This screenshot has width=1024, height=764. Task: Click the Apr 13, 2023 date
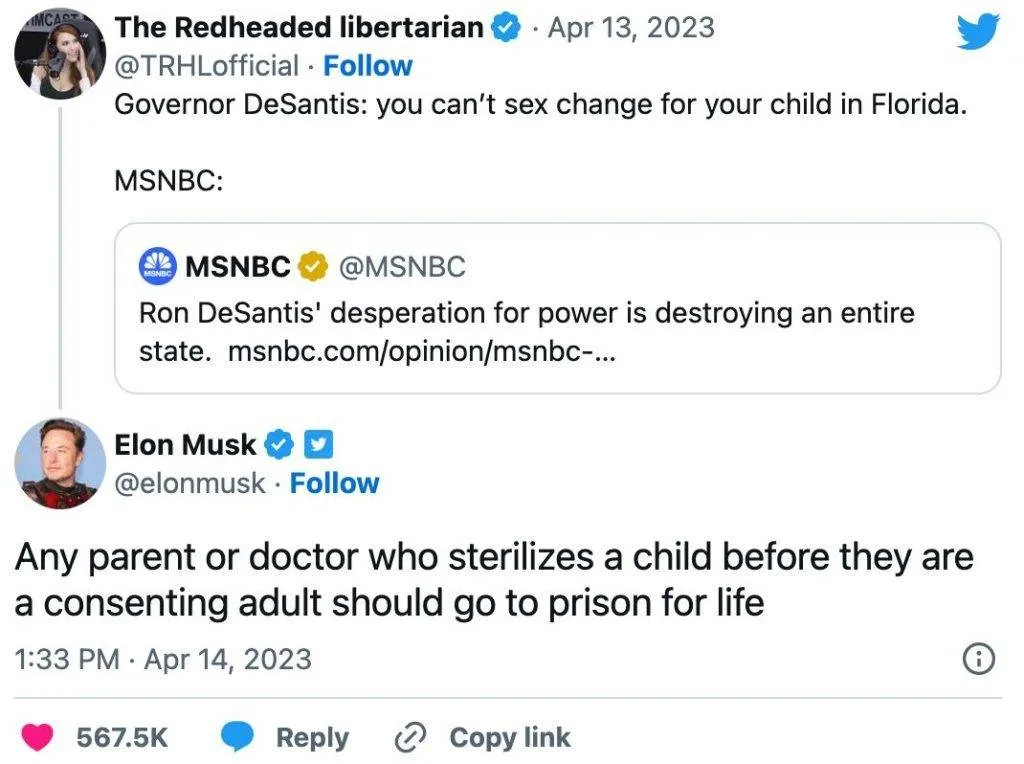click(631, 27)
